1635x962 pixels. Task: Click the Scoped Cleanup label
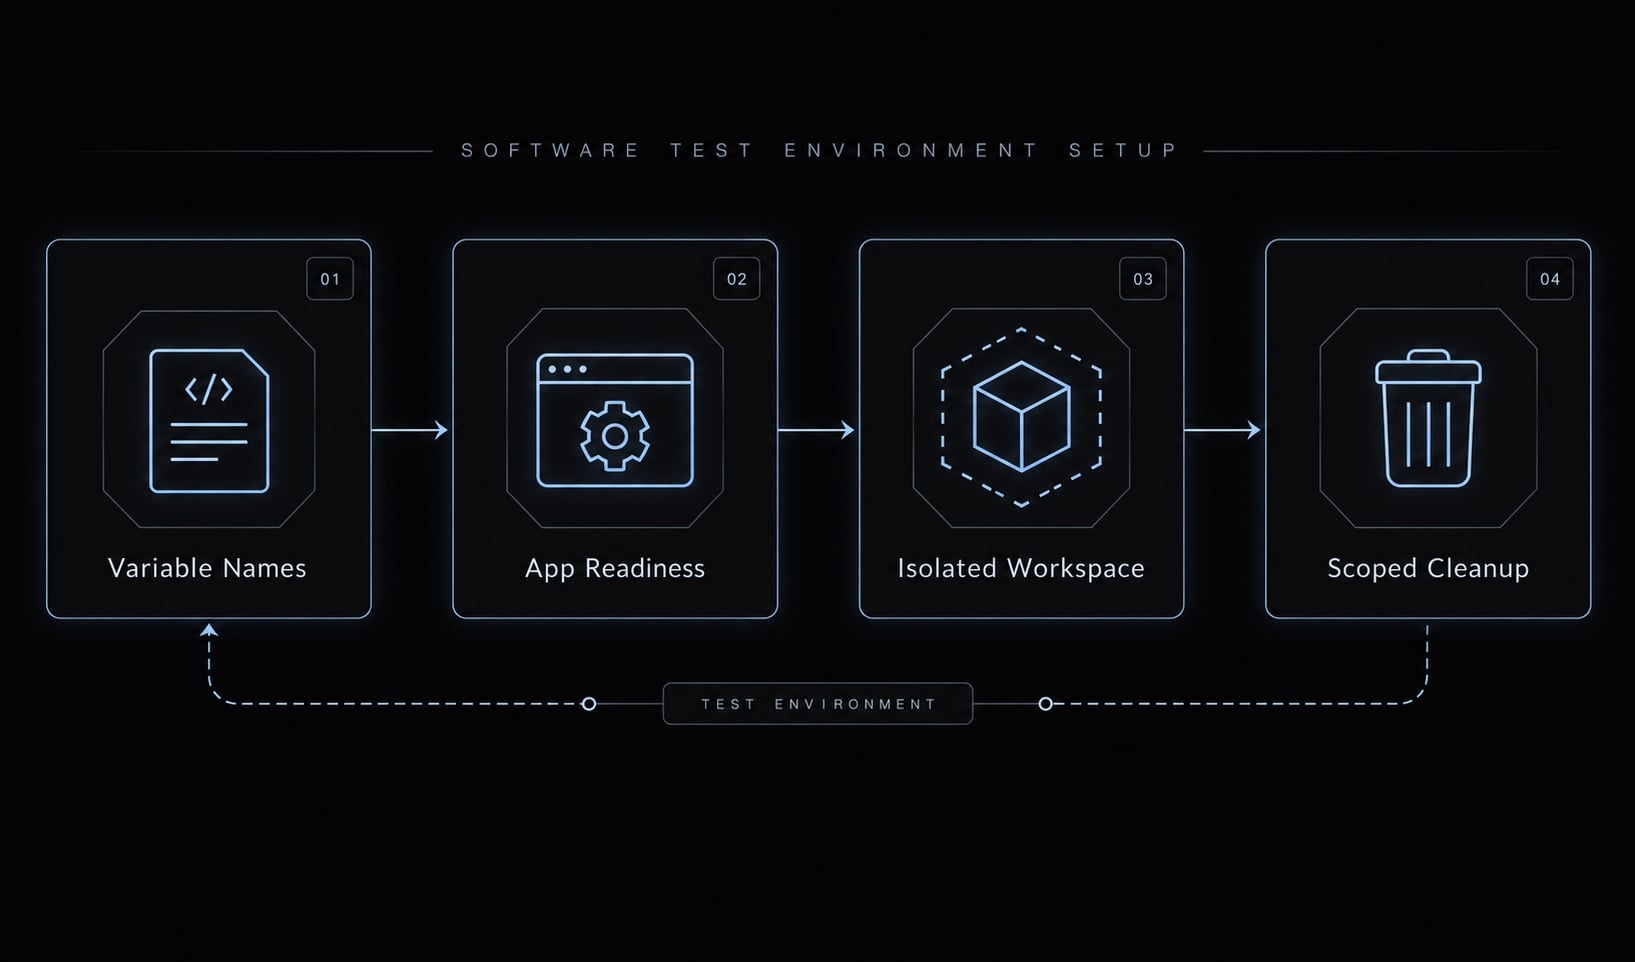point(1428,569)
